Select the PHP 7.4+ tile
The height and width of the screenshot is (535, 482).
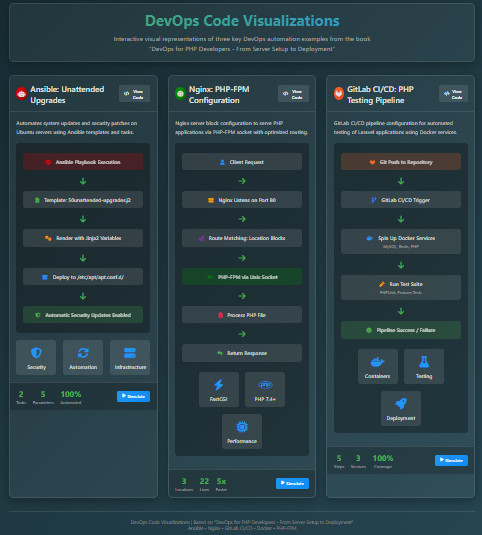coord(265,389)
